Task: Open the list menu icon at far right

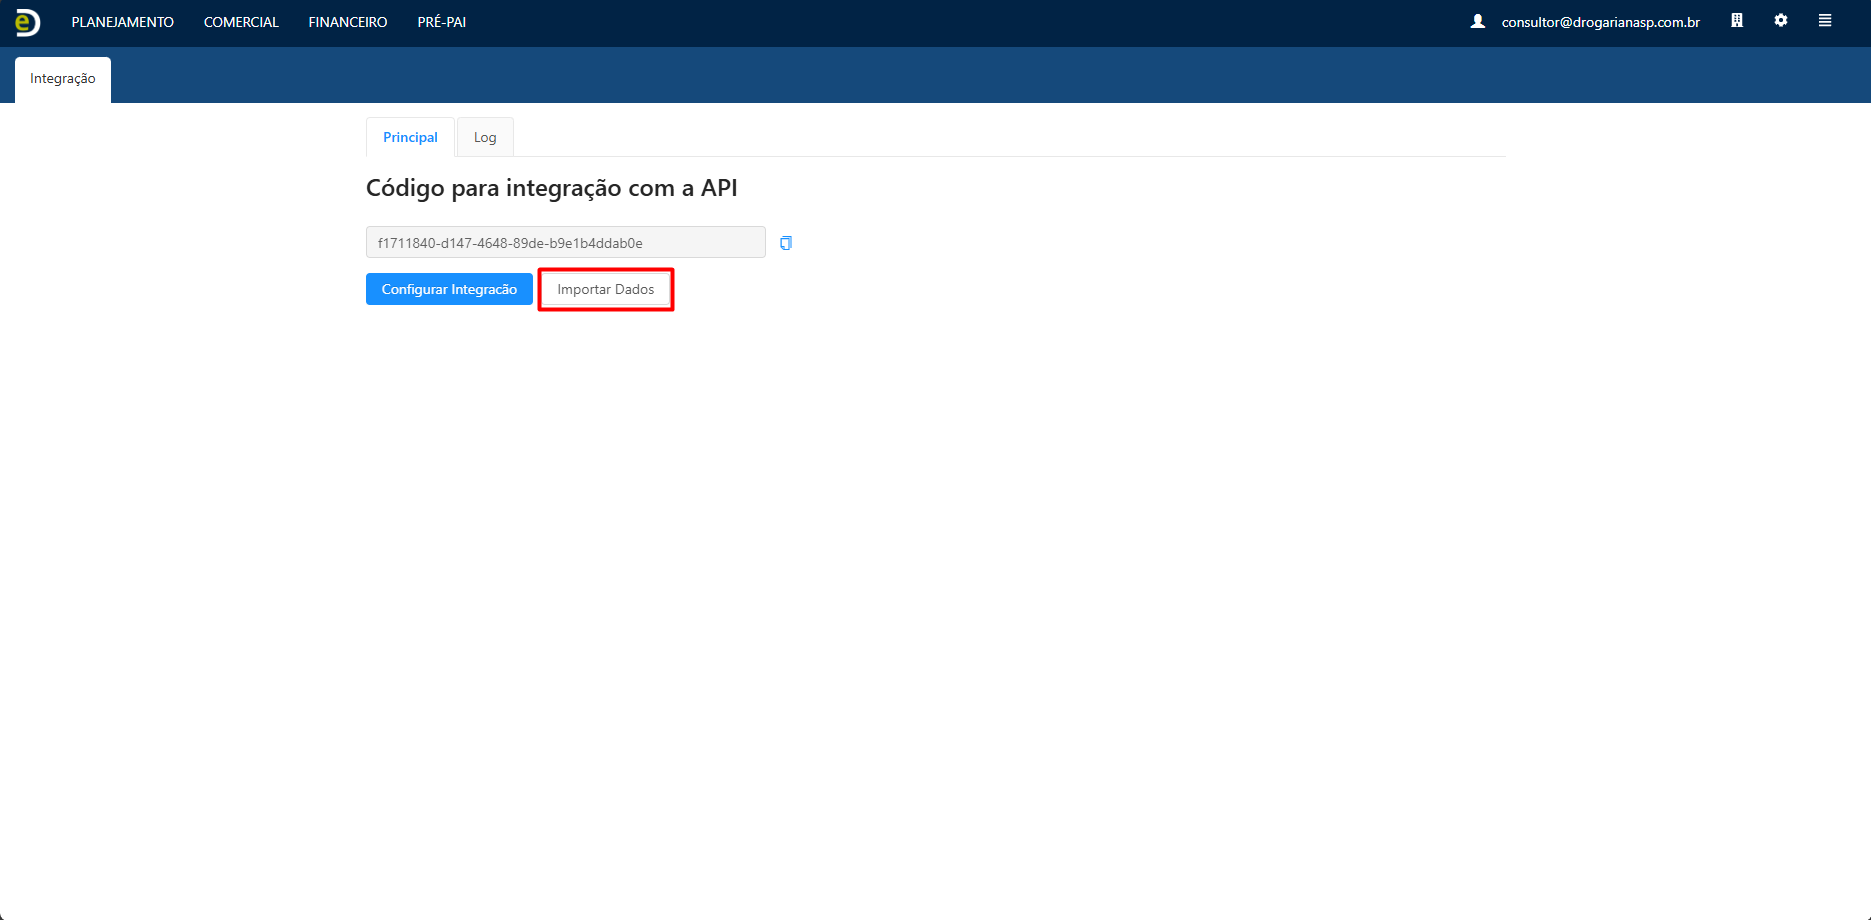Action: tap(1825, 21)
